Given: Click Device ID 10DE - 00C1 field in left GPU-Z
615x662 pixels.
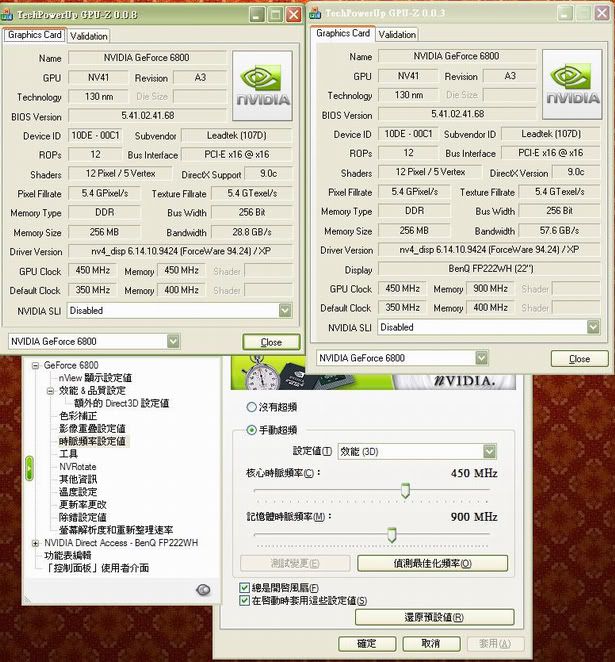Looking at the screenshot, I should point(95,136).
